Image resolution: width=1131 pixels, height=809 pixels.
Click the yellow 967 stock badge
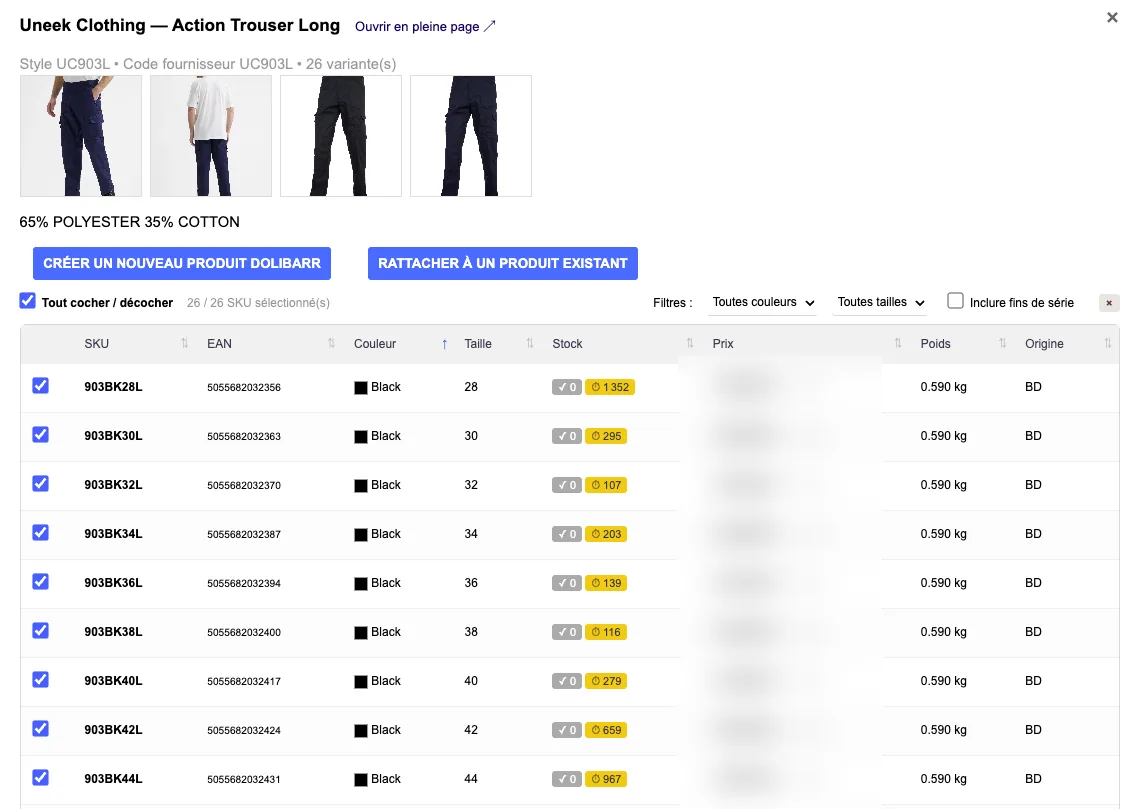[x=606, y=779]
